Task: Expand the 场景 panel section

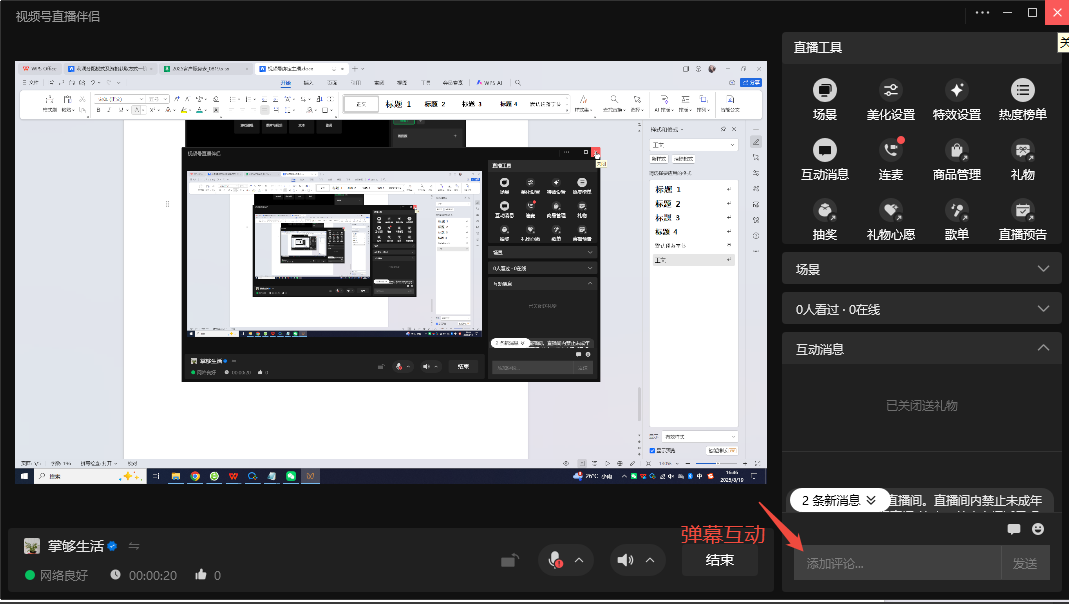Action: coord(1043,269)
